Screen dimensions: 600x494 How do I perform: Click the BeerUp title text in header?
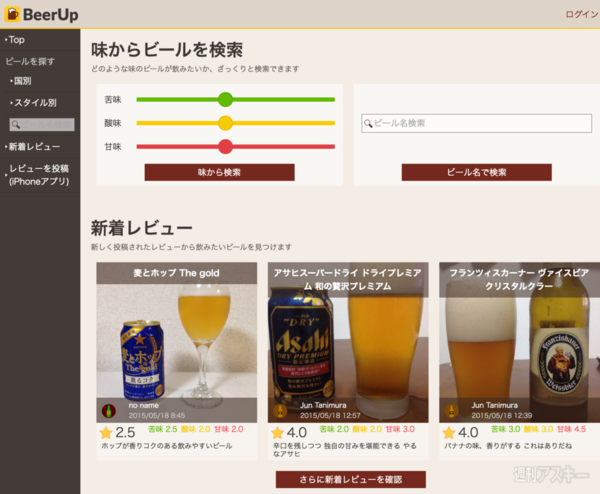(51, 15)
